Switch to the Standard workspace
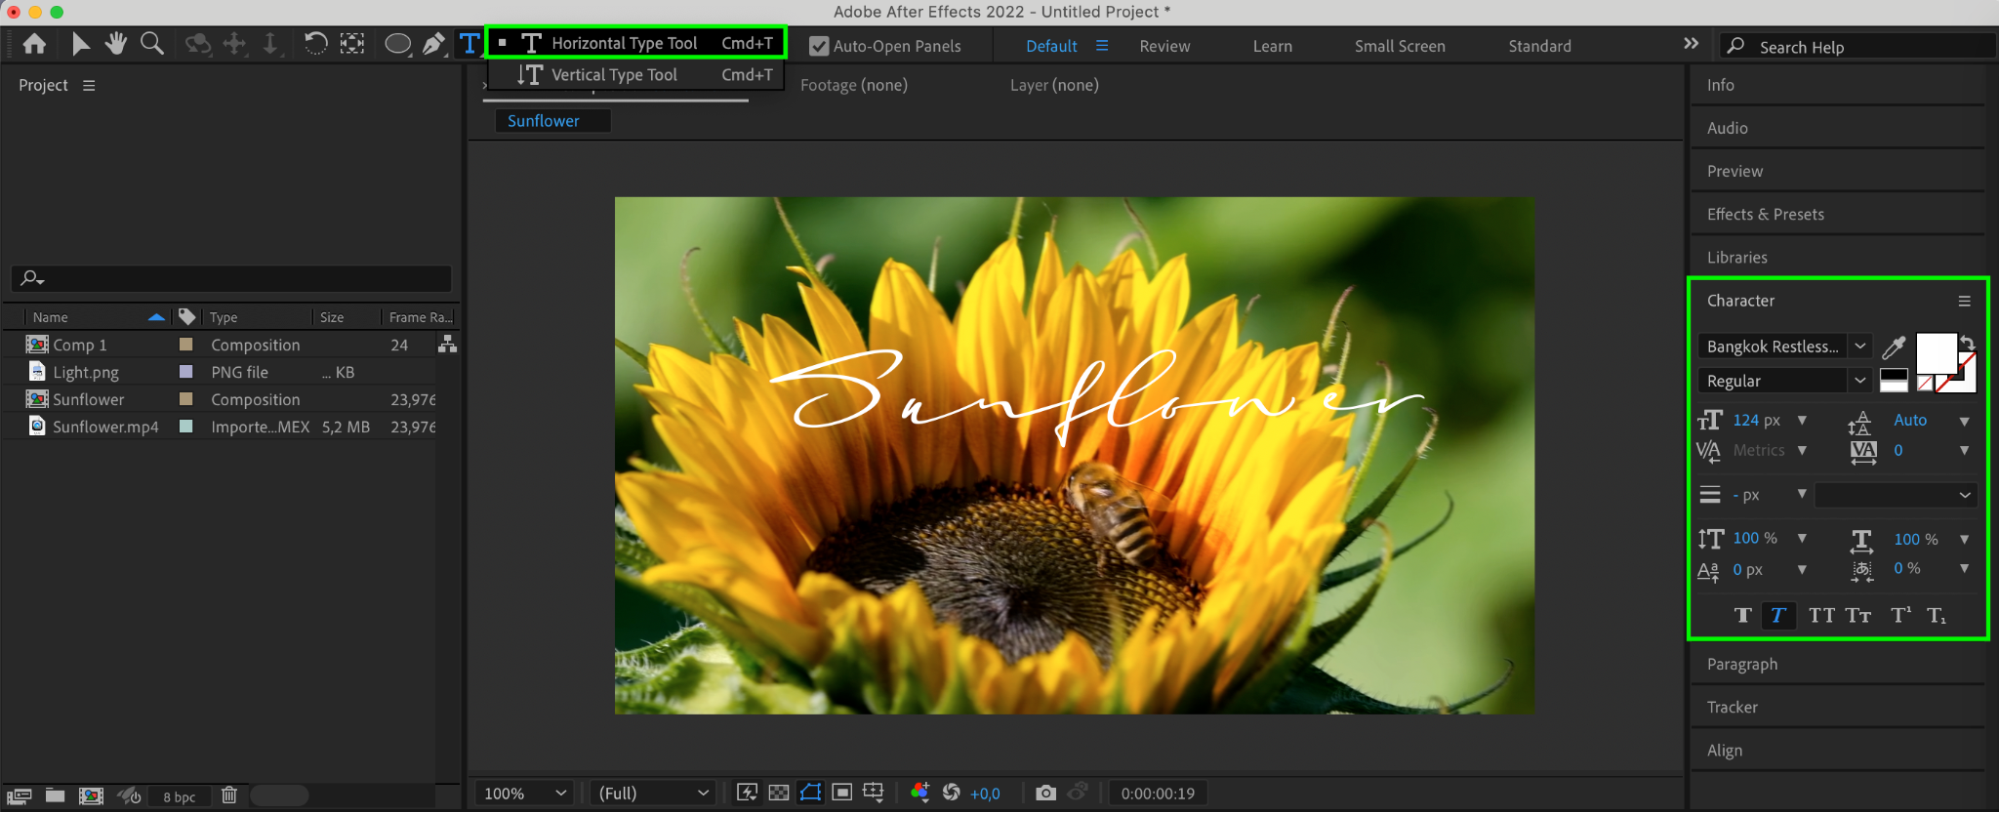1999x813 pixels. (x=1540, y=46)
